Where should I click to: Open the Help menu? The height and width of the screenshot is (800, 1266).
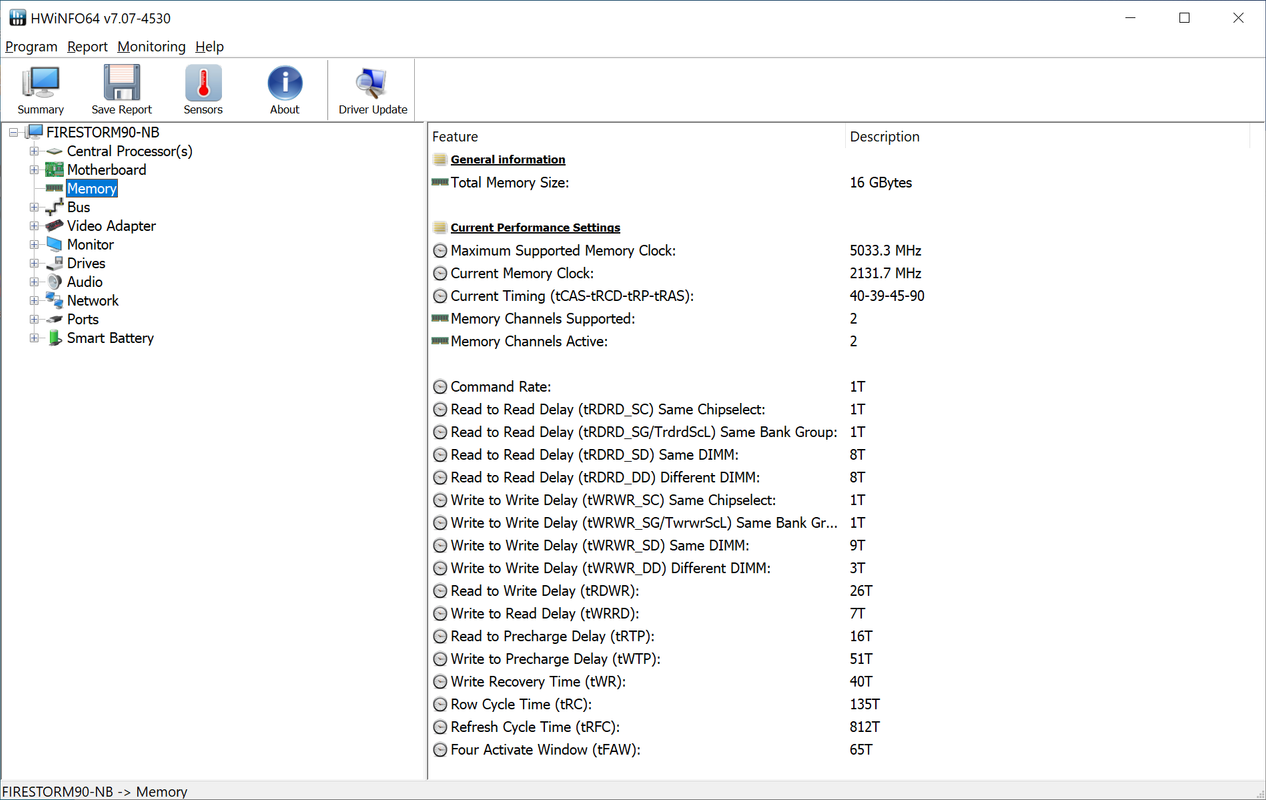[209, 47]
